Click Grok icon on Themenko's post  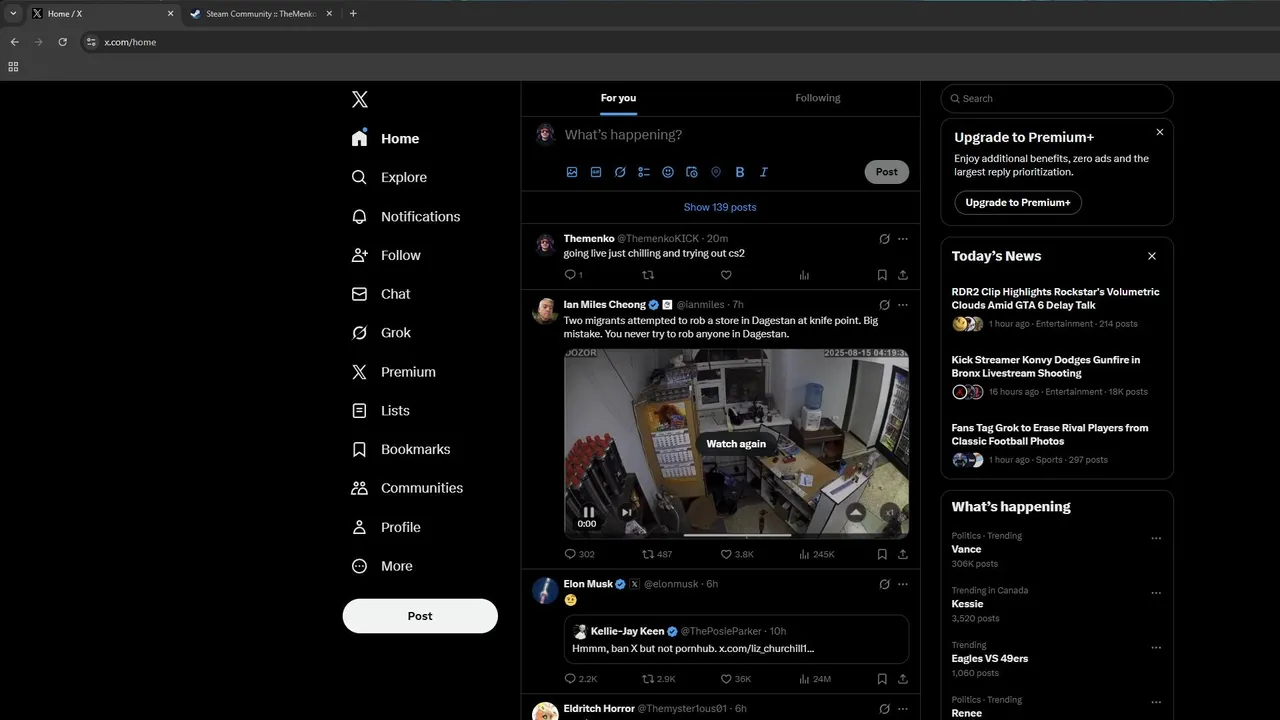coord(884,239)
